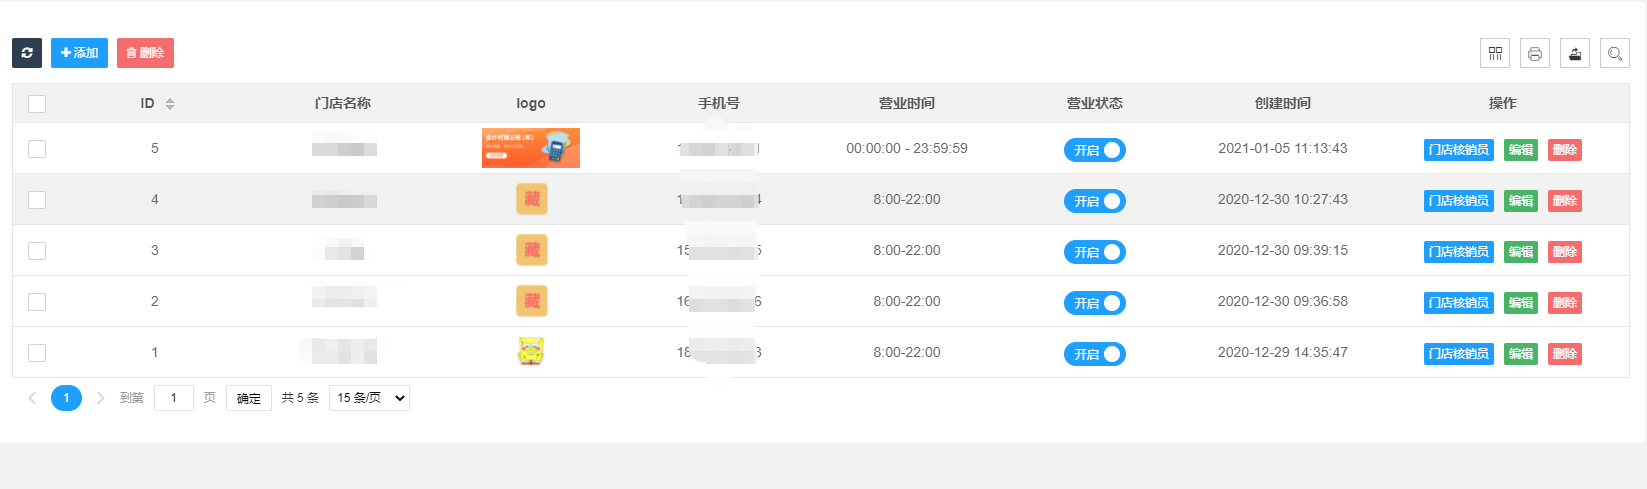Viewport: 1647px width, 489px height.
Task: Open the logo thumbnail of store ID 5
Action: pos(531,148)
